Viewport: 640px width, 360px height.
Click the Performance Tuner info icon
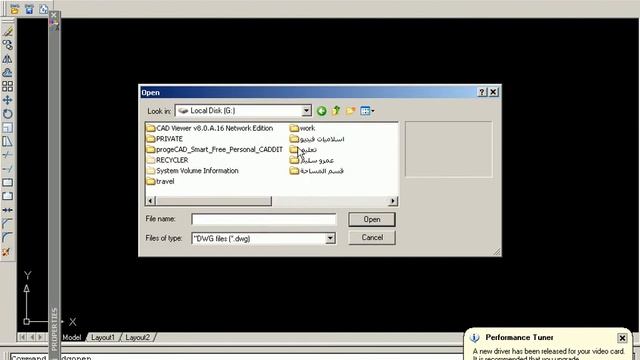tap(474, 338)
